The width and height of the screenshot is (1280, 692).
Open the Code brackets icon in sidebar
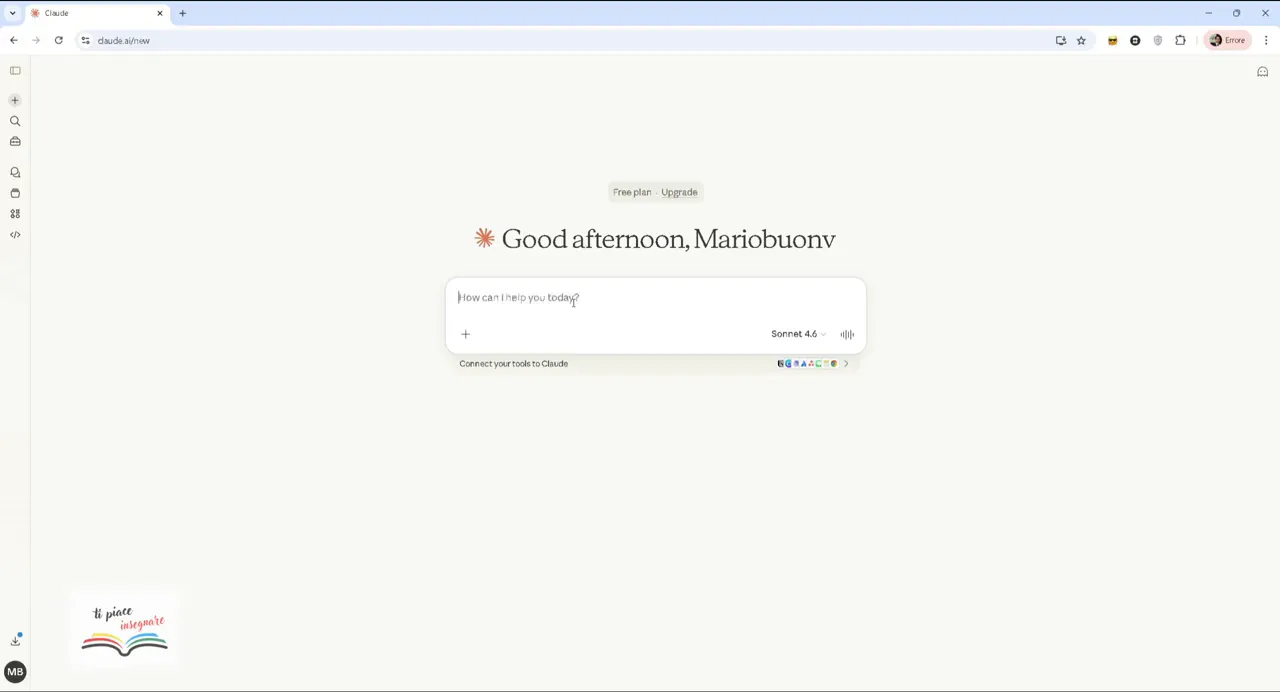coord(15,235)
